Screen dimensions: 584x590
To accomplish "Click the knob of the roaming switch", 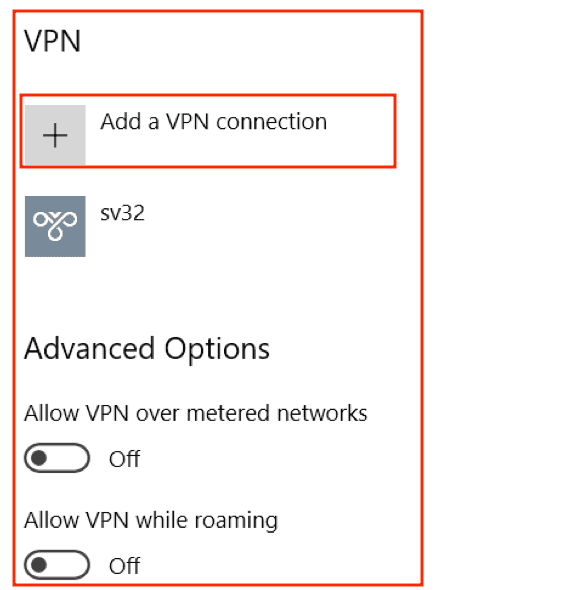I will point(39,565).
